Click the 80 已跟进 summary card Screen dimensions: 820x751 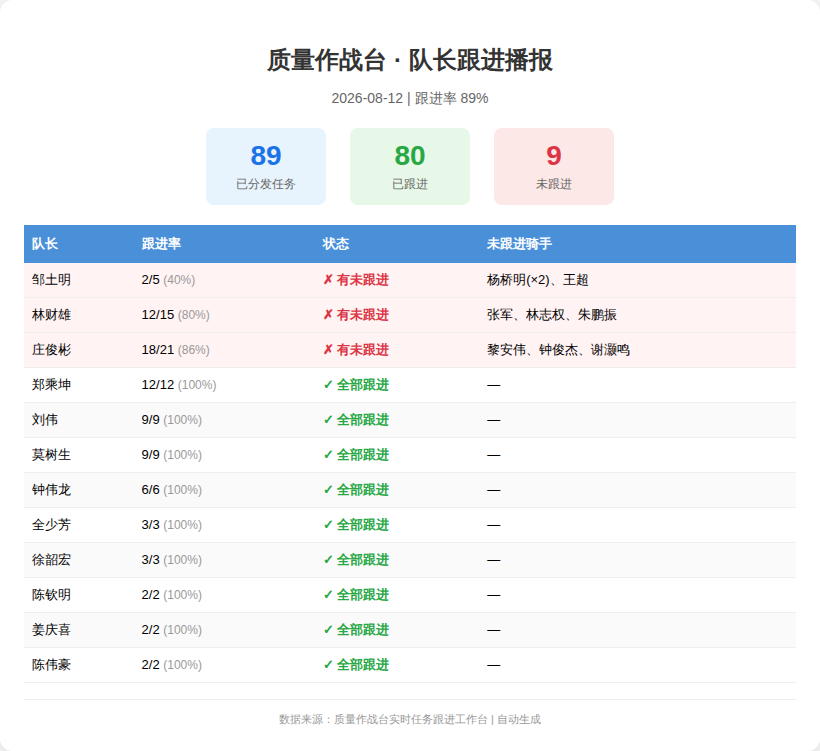pyautogui.click(x=409, y=166)
